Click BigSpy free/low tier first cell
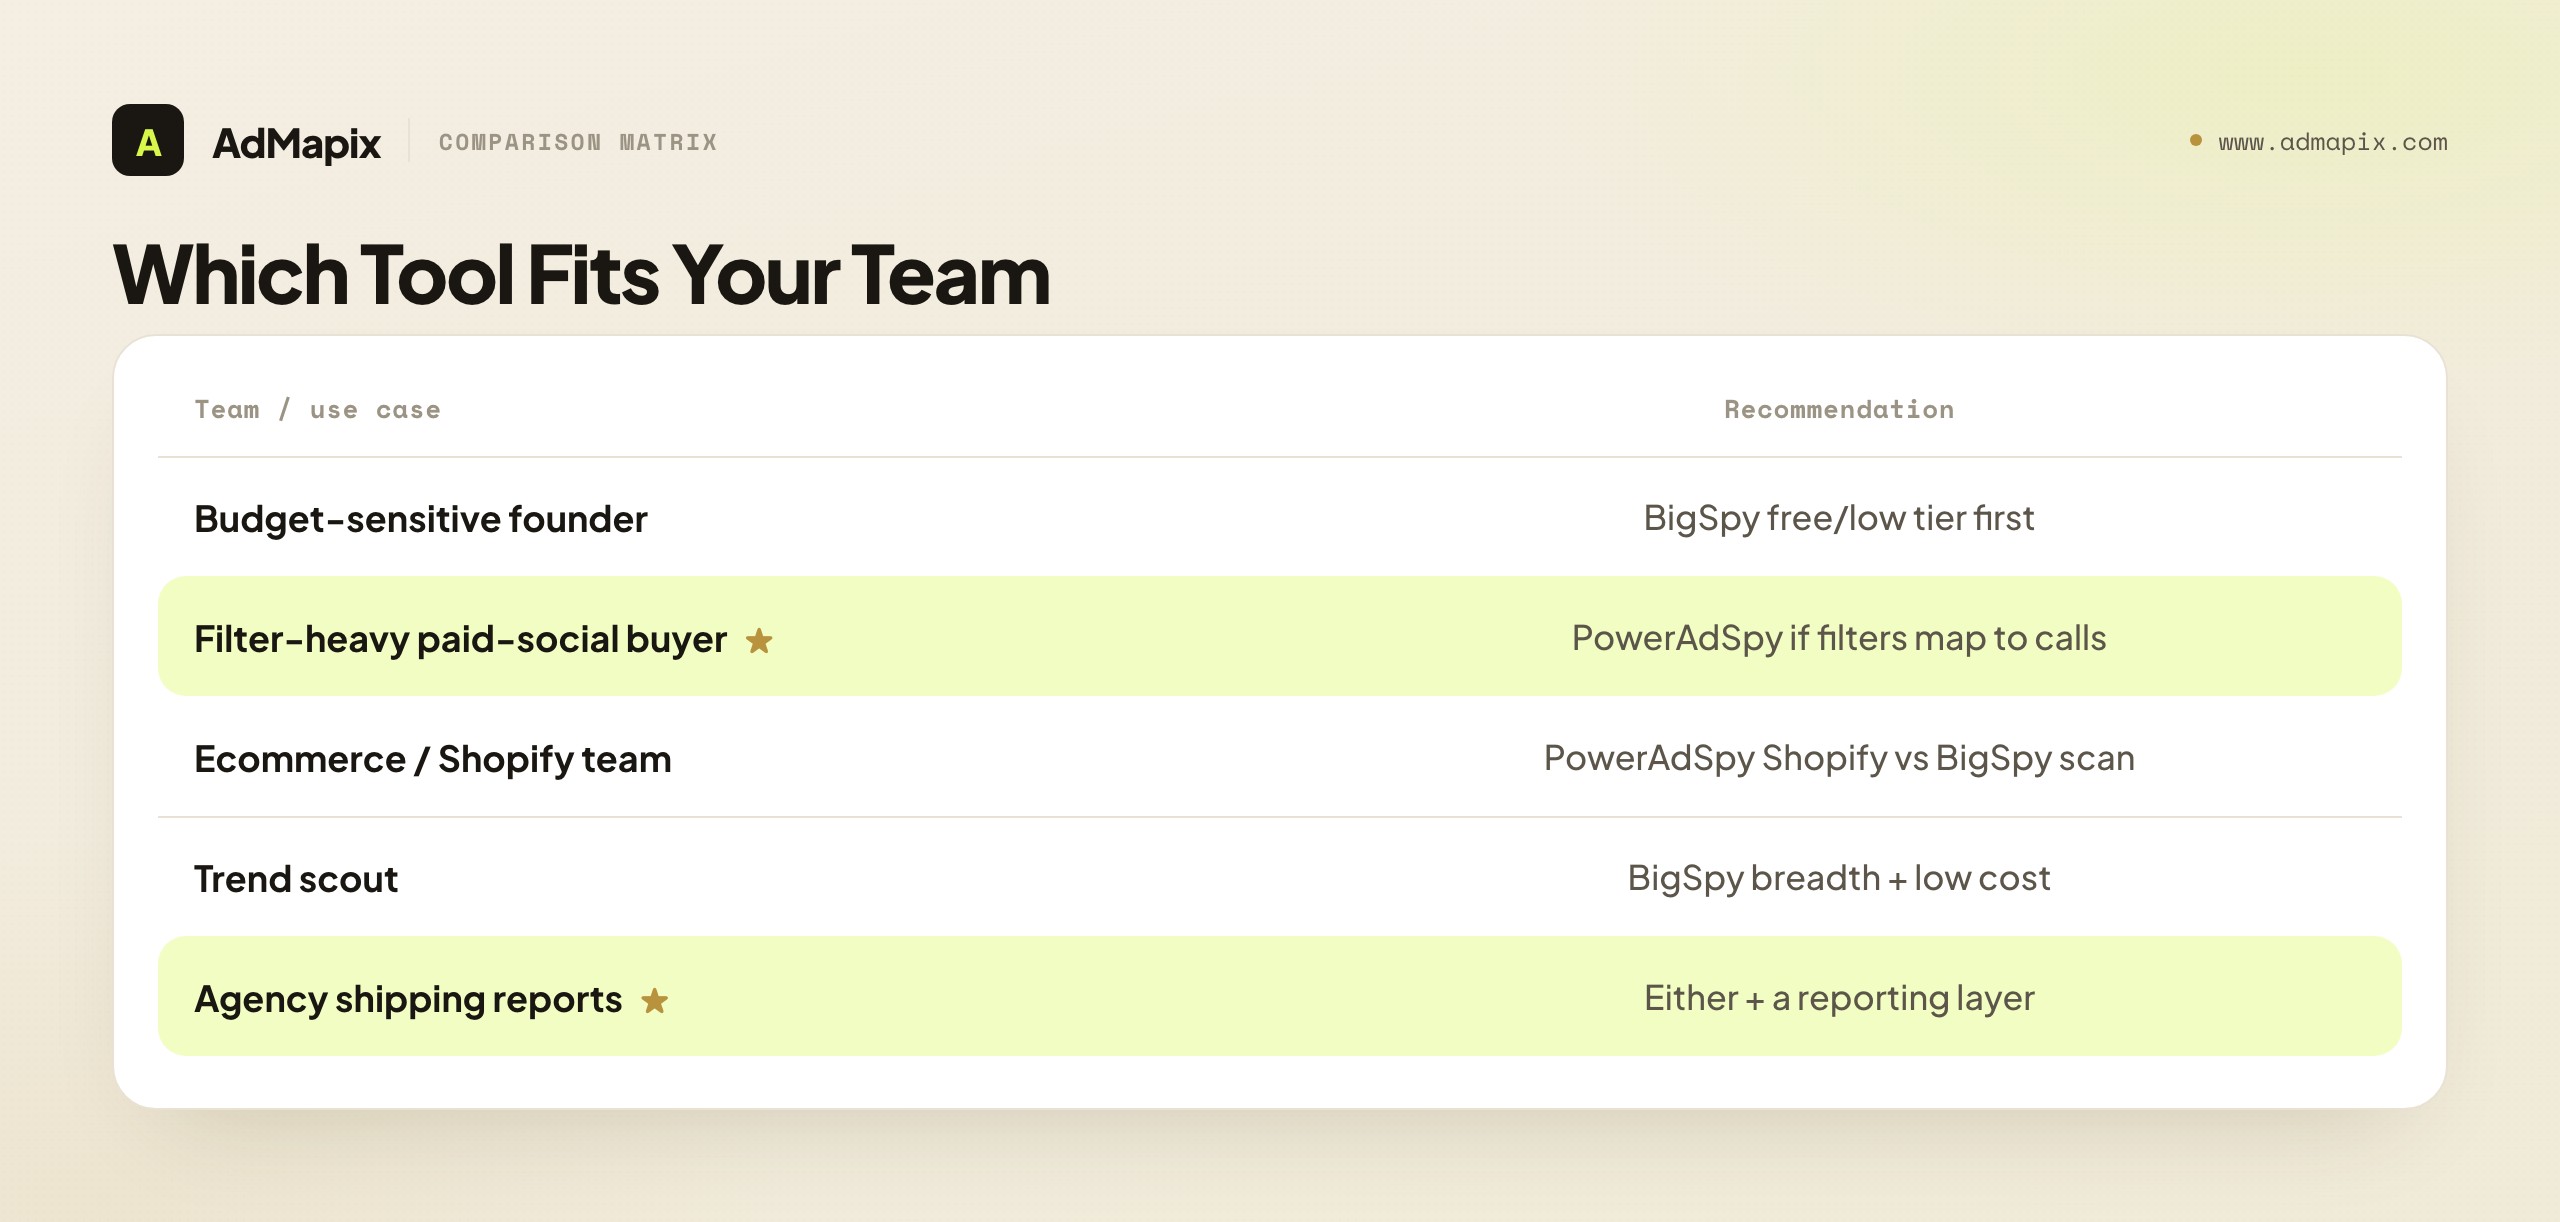The height and width of the screenshot is (1222, 2560). pos(1839,518)
